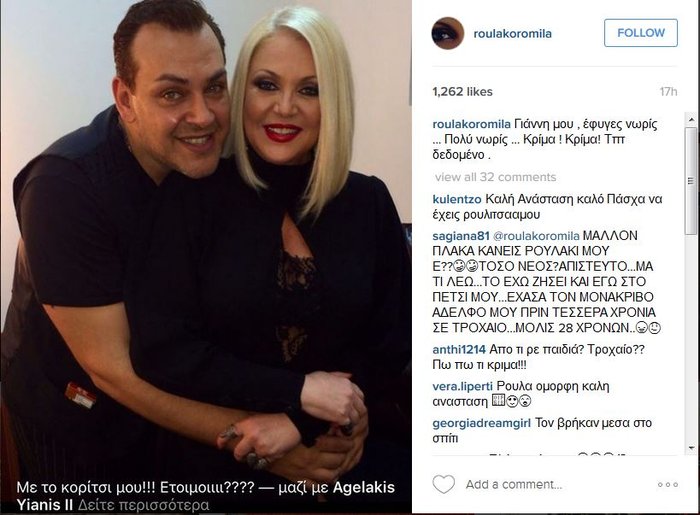Viewport: 700px width, 515px height.
Task: Open vera.liperti commenter profile
Action: 462,386
